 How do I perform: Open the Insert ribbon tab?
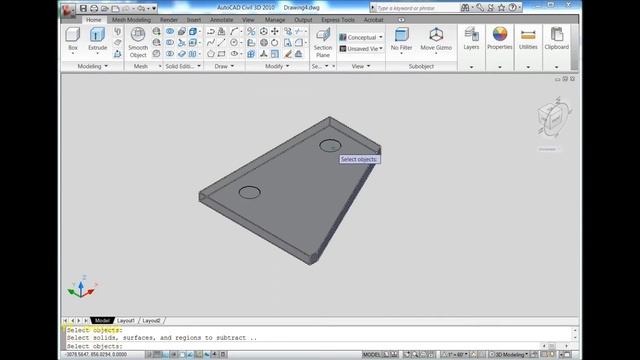pos(194,20)
